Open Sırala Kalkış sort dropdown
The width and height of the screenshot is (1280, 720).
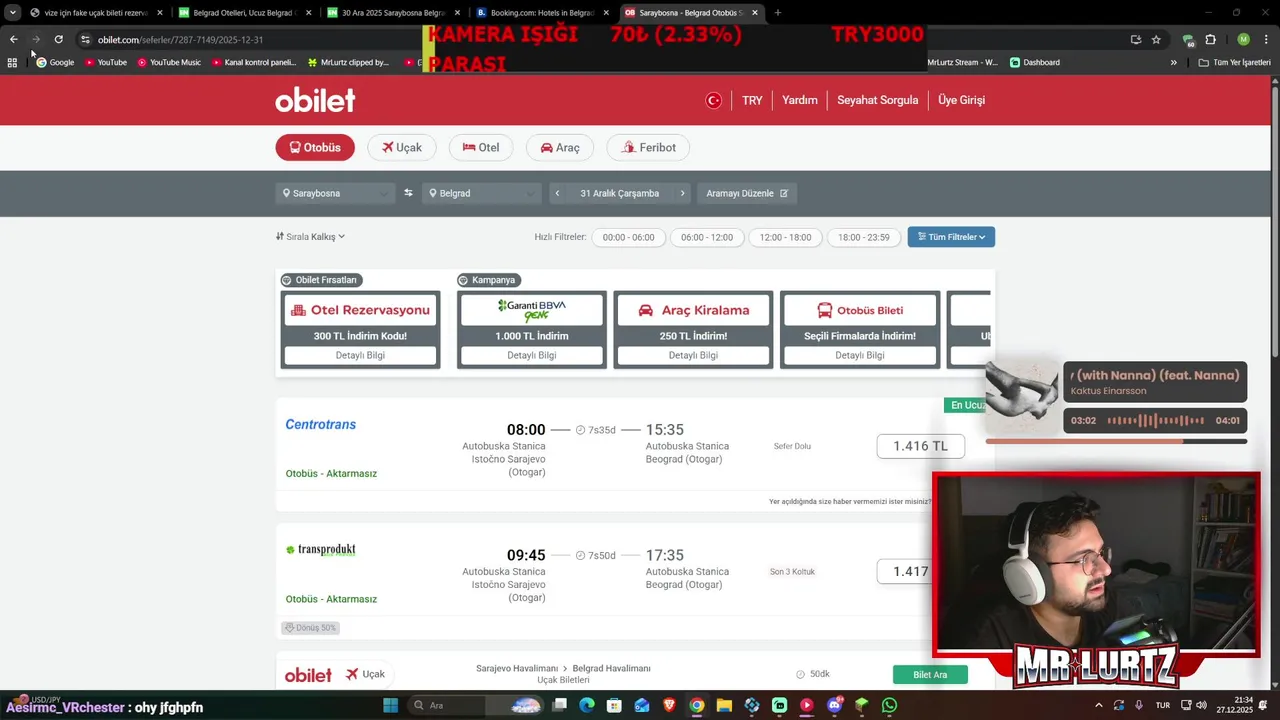point(310,237)
